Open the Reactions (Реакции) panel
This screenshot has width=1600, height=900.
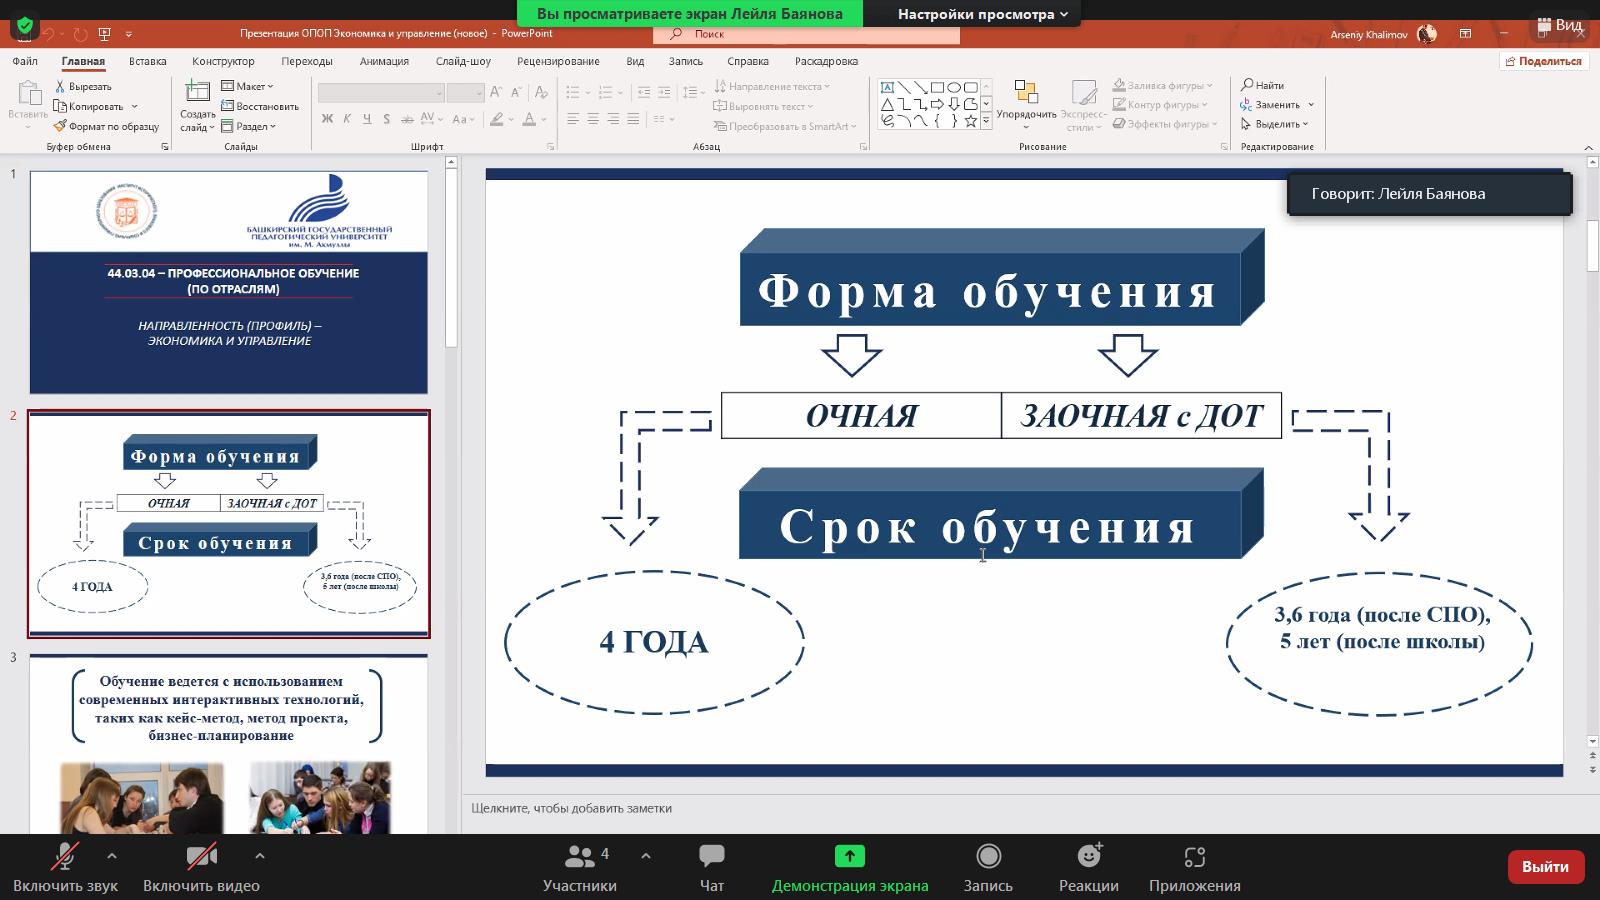click(x=1088, y=857)
